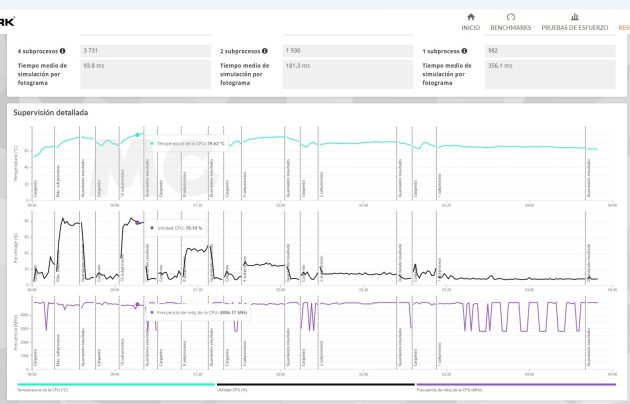Open the partially visible RESULTADOS tab
This screenshot has height=404, width=630.
pyautogui.click(x=623, y=27)
